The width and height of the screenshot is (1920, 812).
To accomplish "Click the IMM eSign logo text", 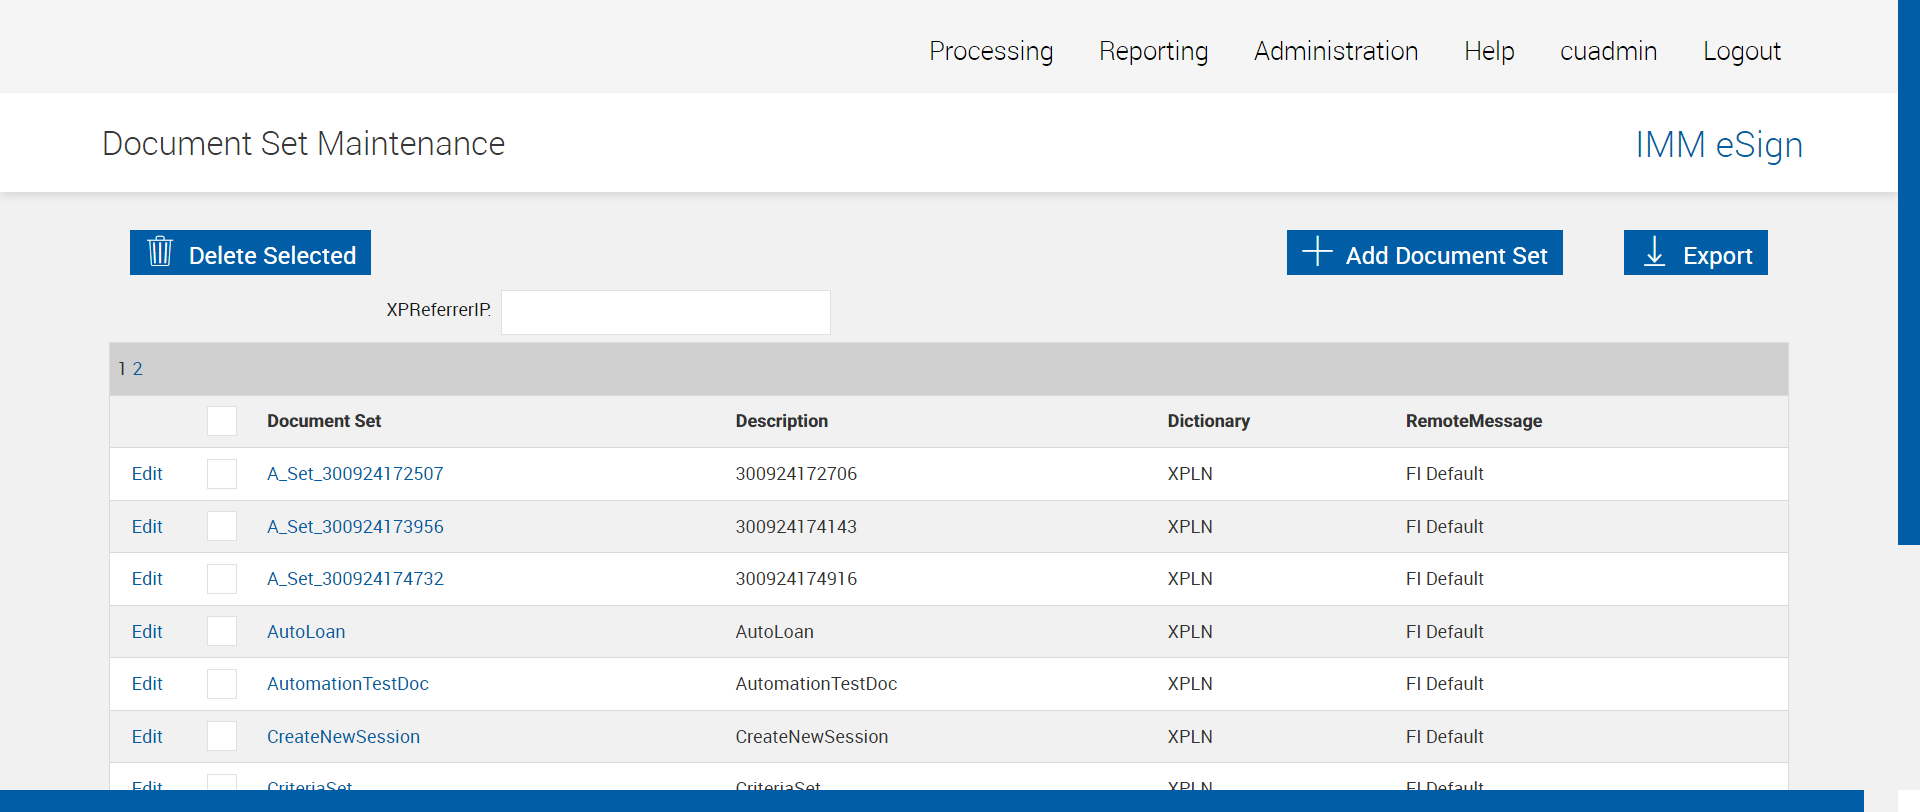I will pyautogui.click(x=1718, y=145).
